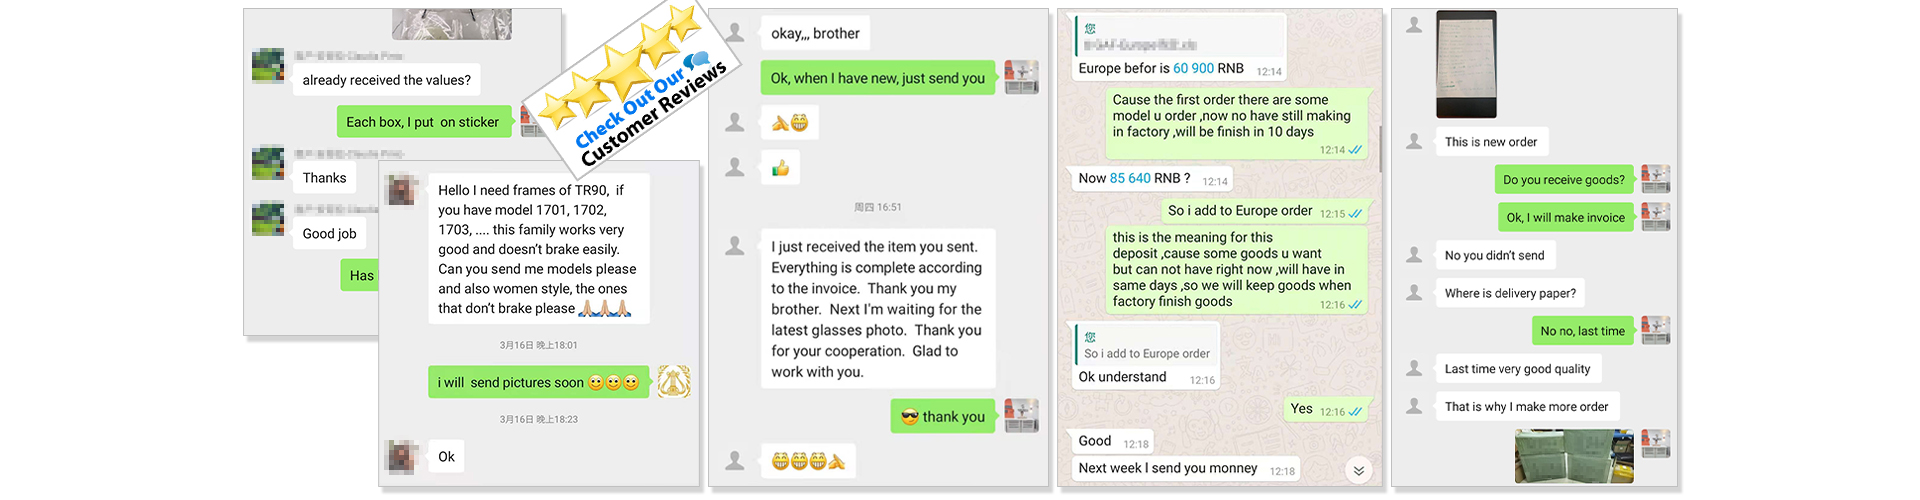Click the avatar beside 'This is new order'
The image size is (1920, 500).
pyautogui.click(x=1414, y=142)
